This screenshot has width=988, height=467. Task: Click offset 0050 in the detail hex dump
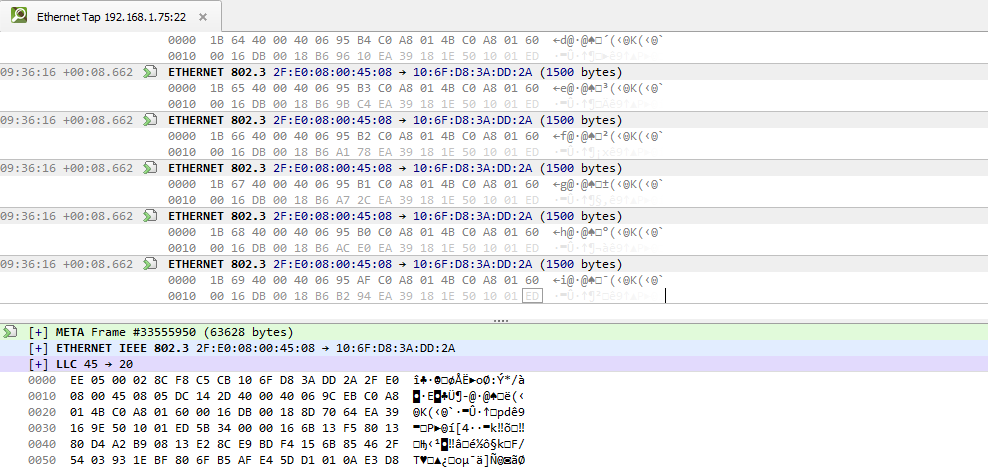coord(42,460)
